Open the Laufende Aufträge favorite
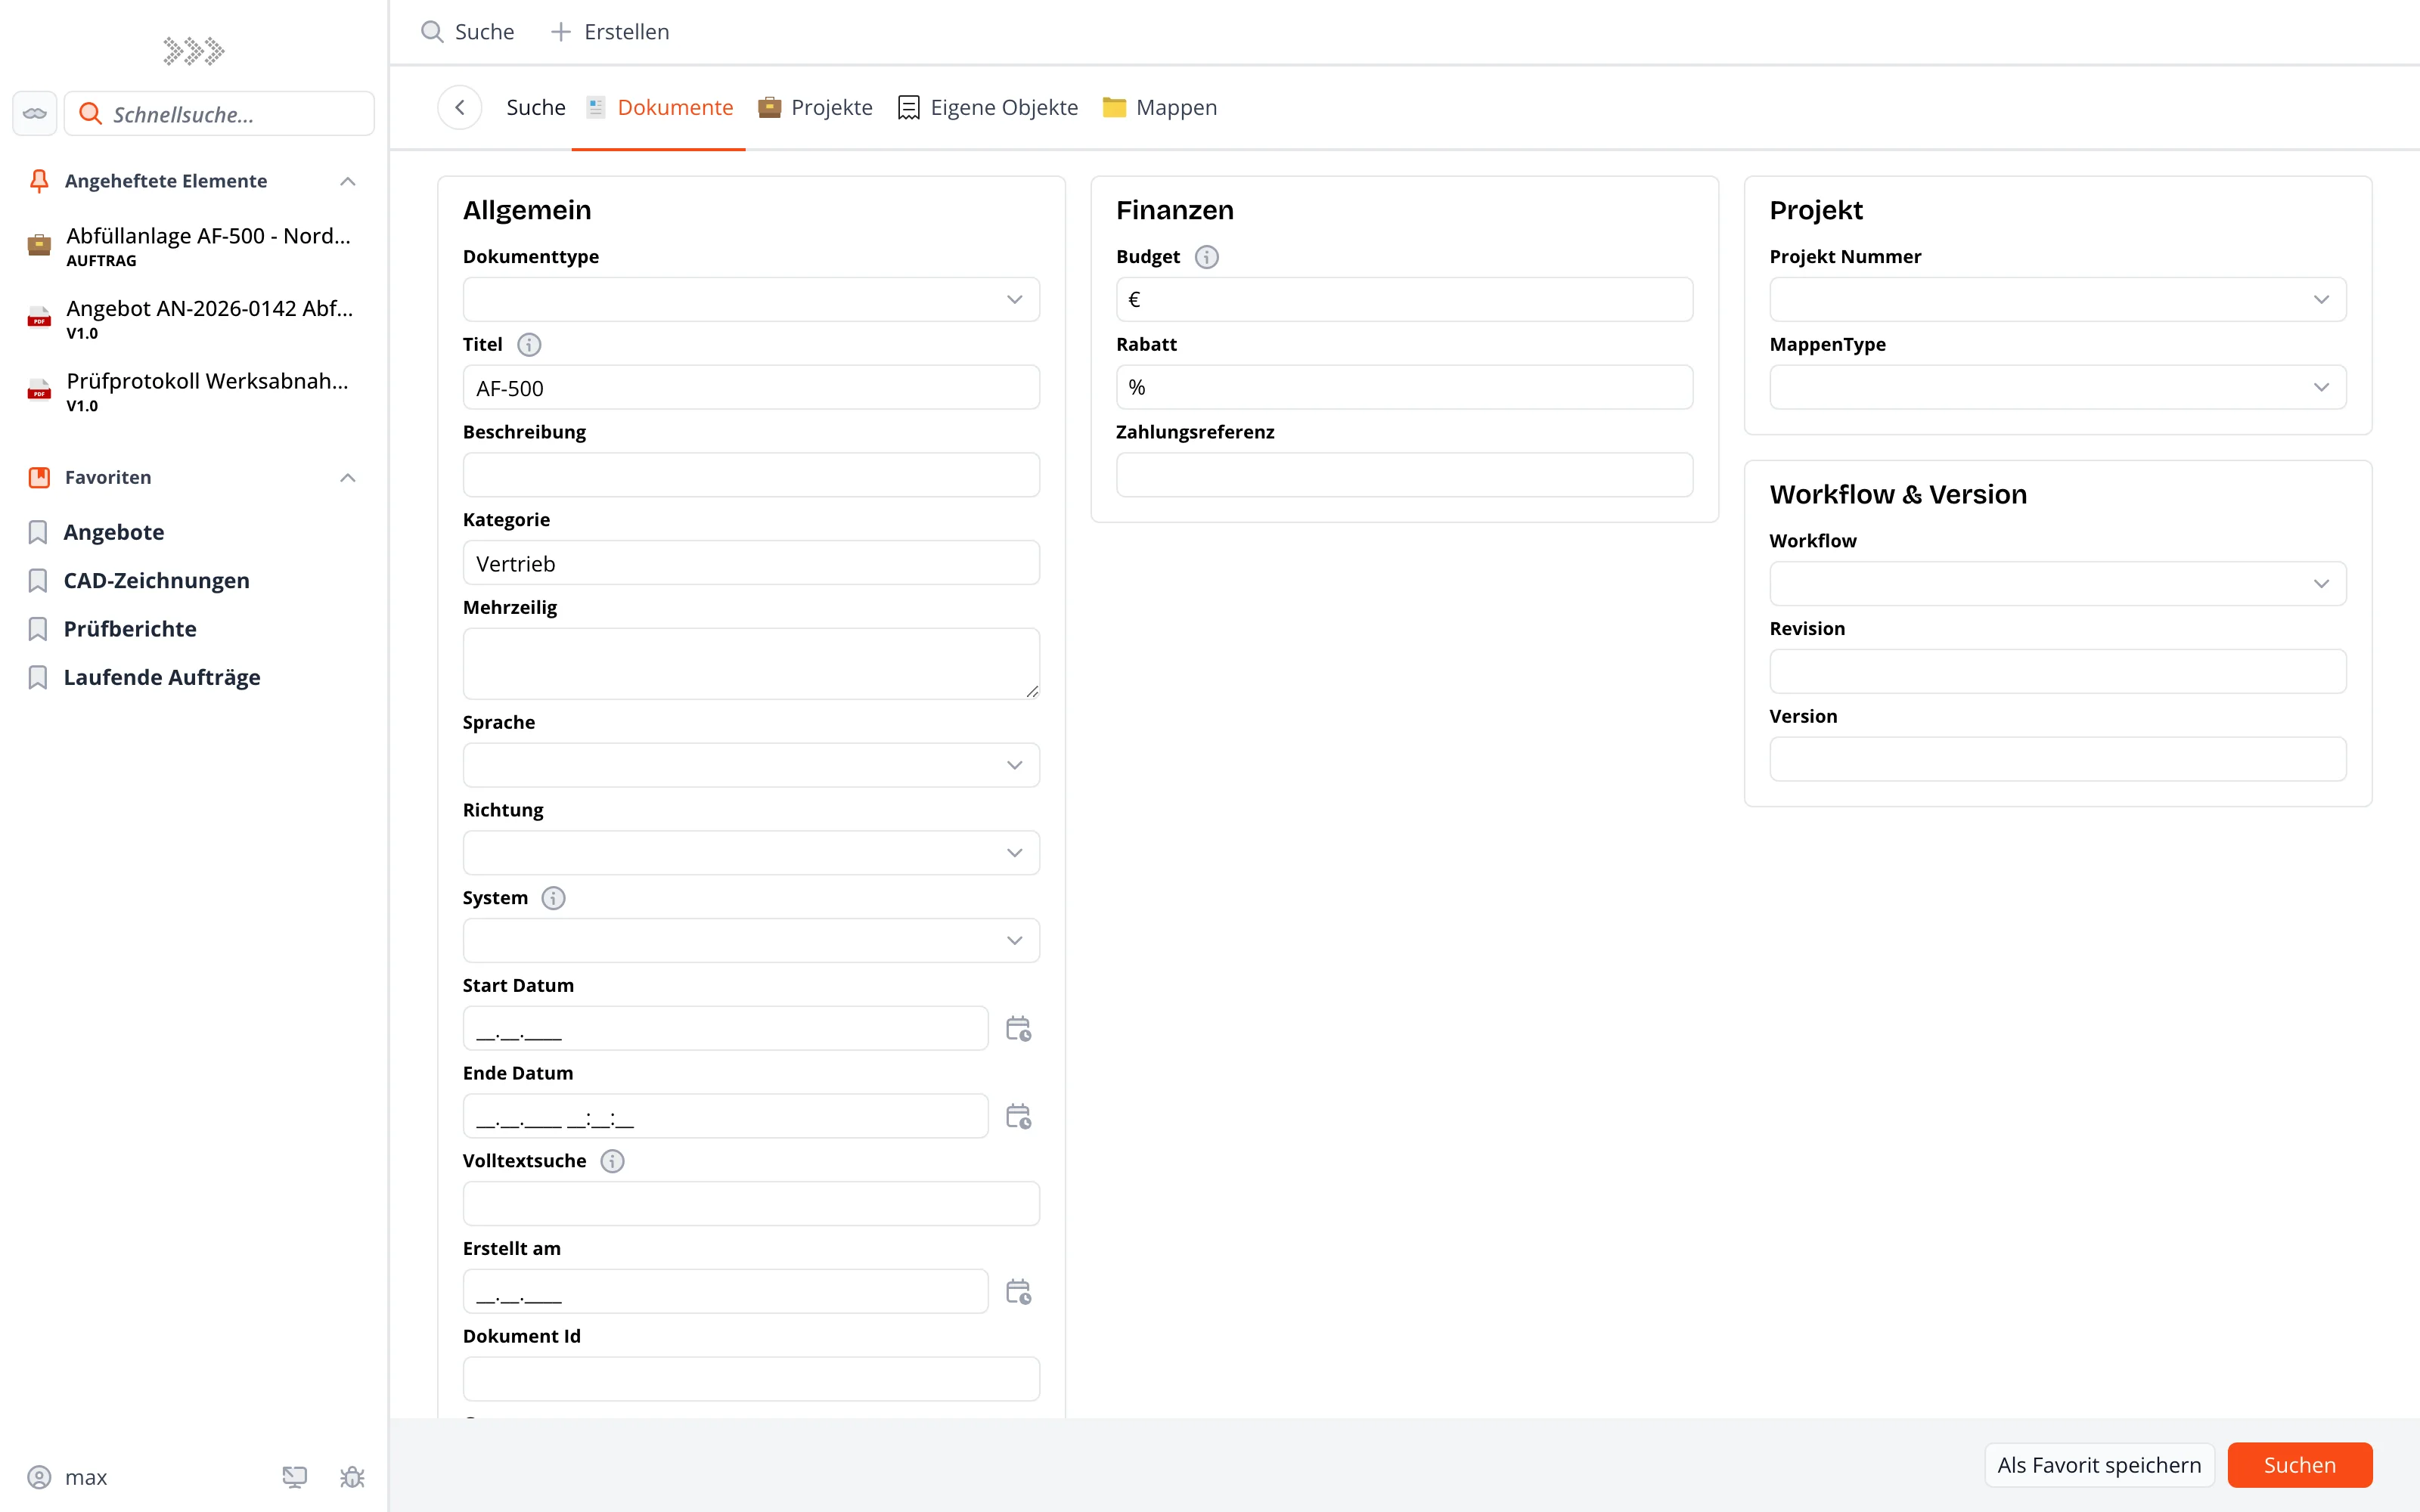 tap(162, 677)
